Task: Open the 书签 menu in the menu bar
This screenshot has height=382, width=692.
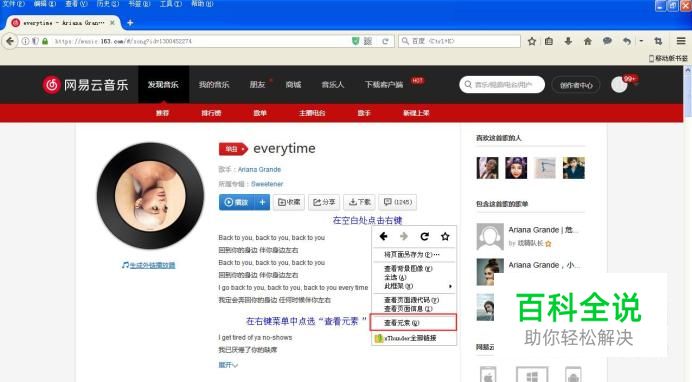Action: (139, 4)
